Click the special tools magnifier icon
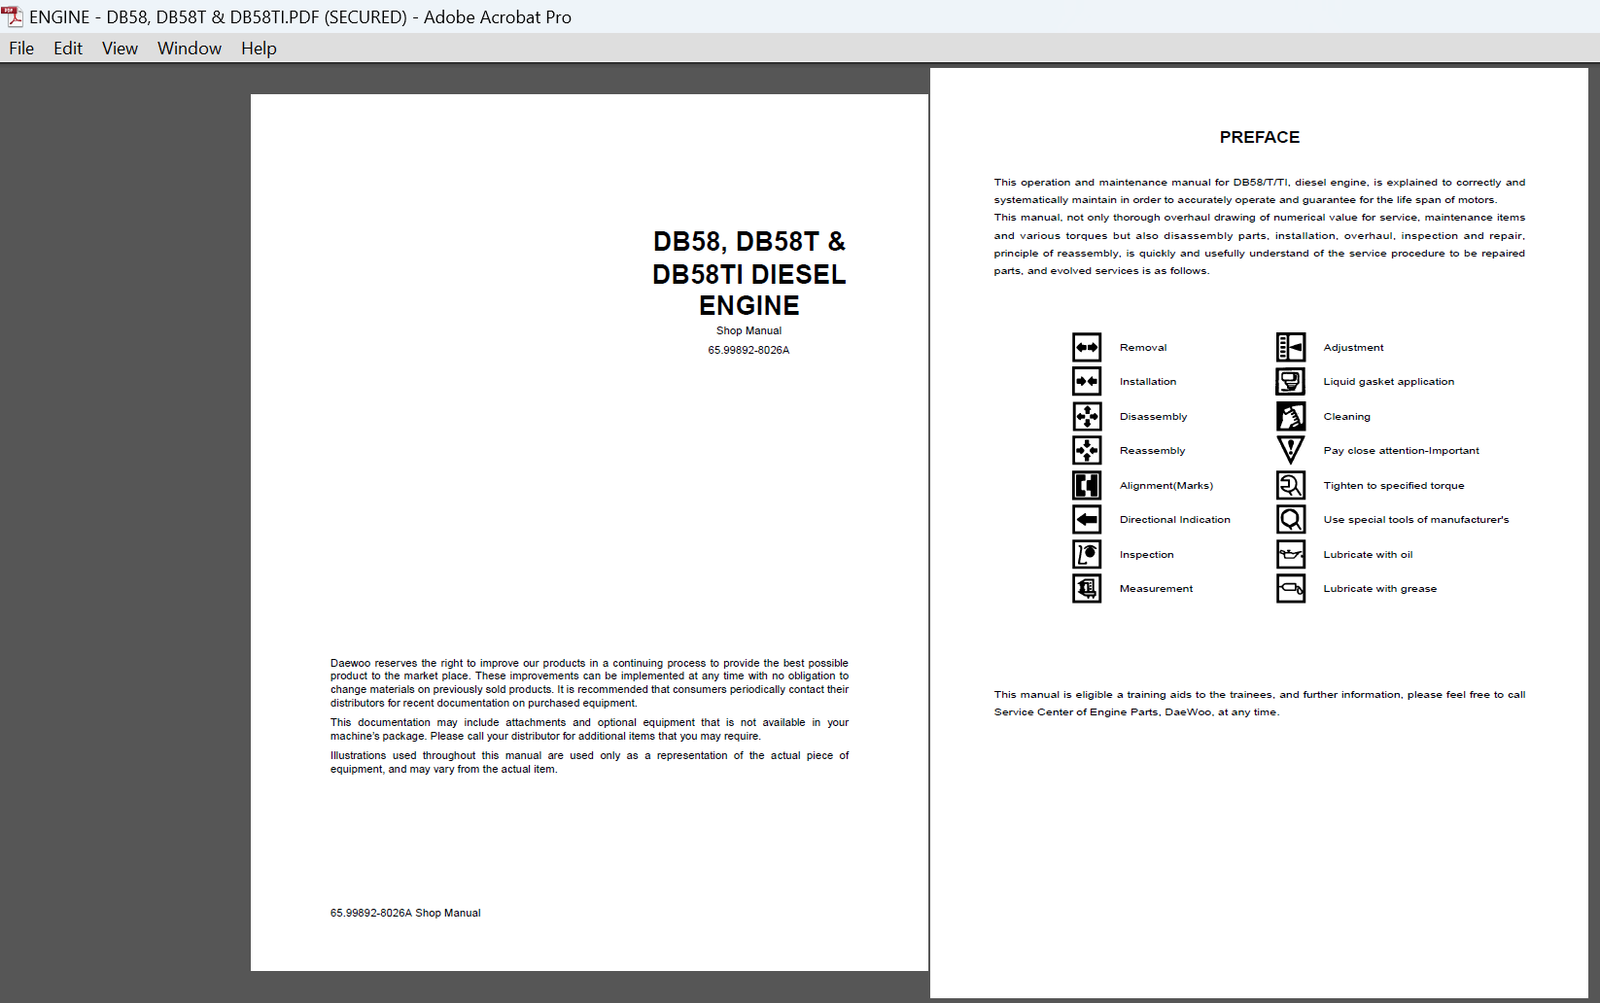The height and width of the screenshot is (1003, 1600). tap(1291, 519)
